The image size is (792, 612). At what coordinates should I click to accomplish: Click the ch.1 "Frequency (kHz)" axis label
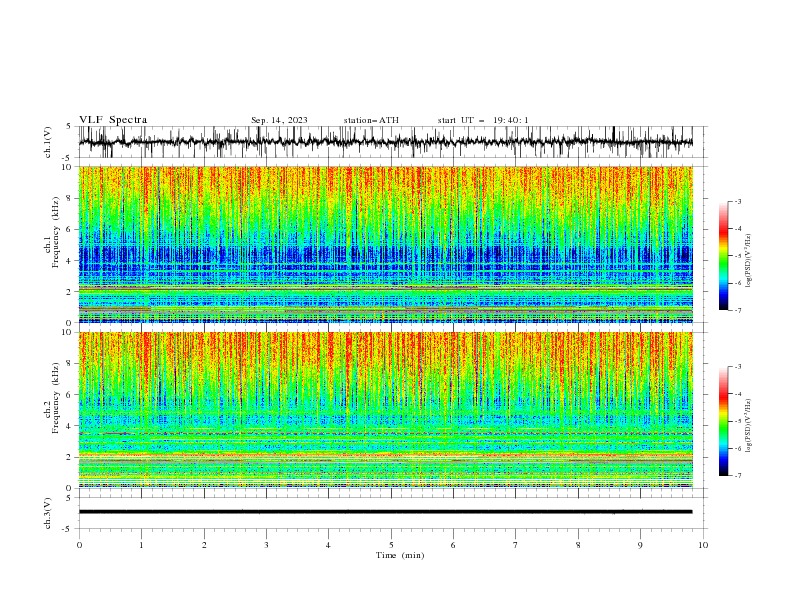coord(55,233)
